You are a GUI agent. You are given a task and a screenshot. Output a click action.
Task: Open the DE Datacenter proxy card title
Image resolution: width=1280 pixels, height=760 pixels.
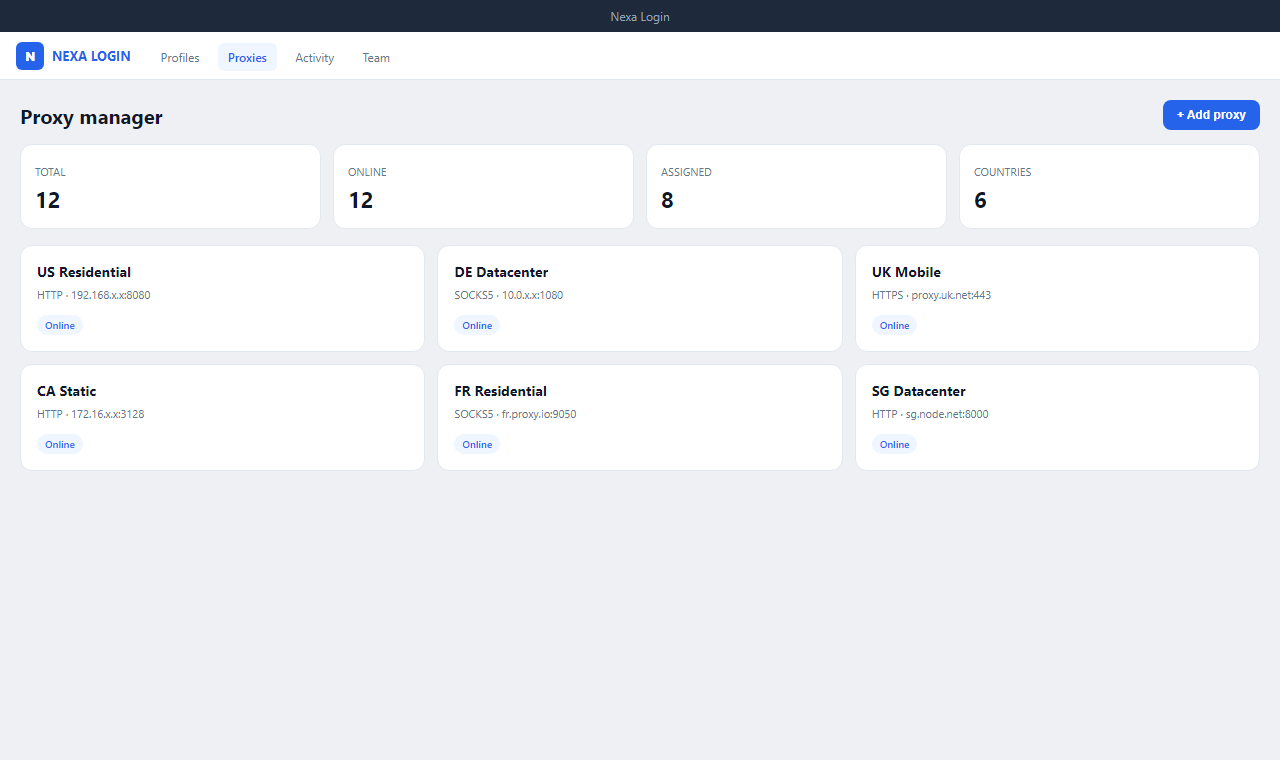[501, 272]
